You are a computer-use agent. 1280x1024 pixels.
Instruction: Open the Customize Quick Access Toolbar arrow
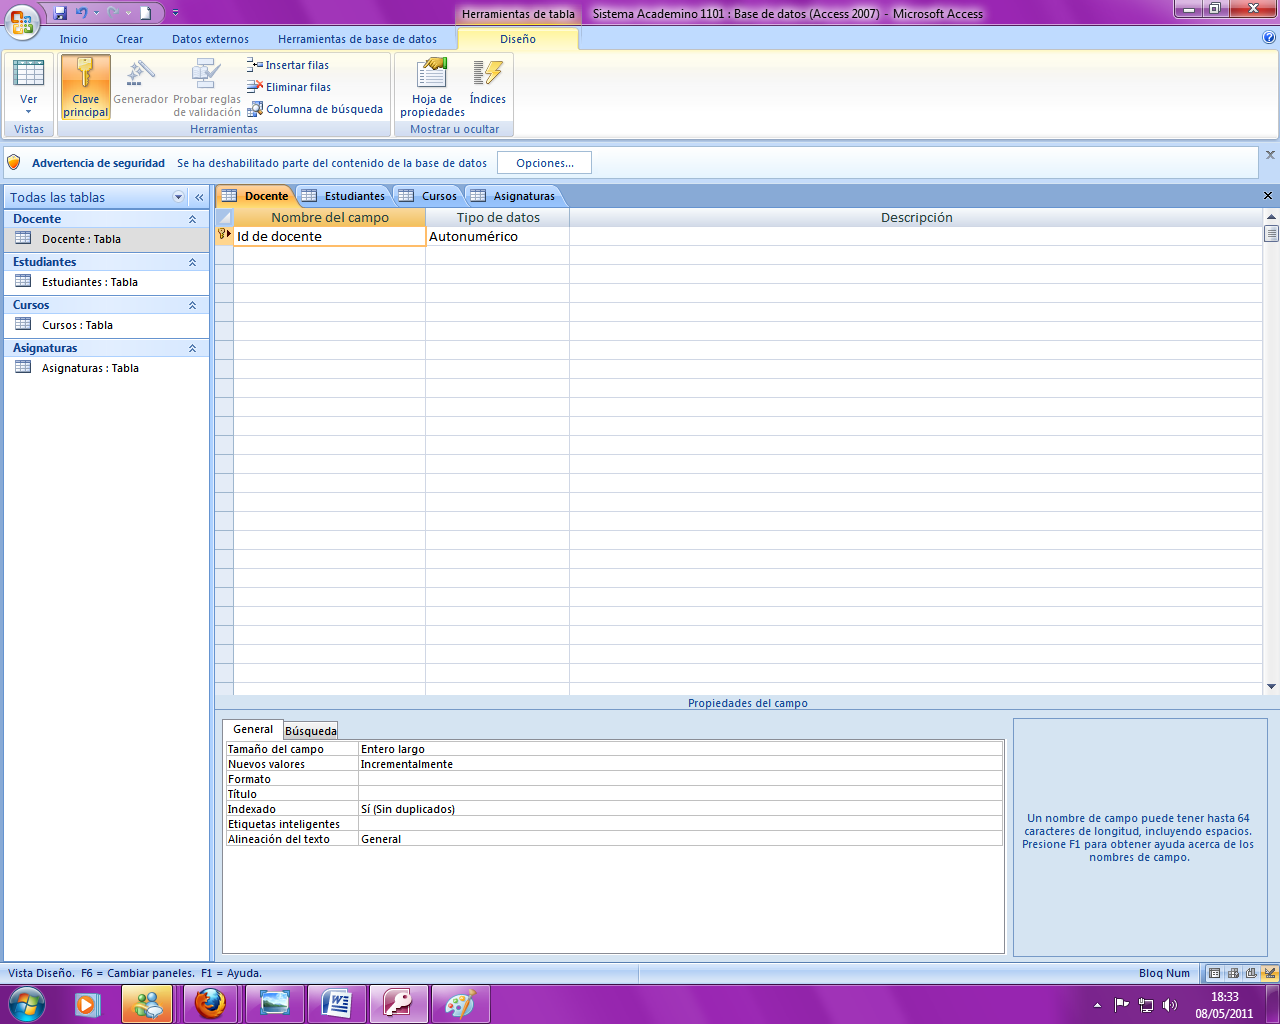pyautogui.click(x=175, y=13)
